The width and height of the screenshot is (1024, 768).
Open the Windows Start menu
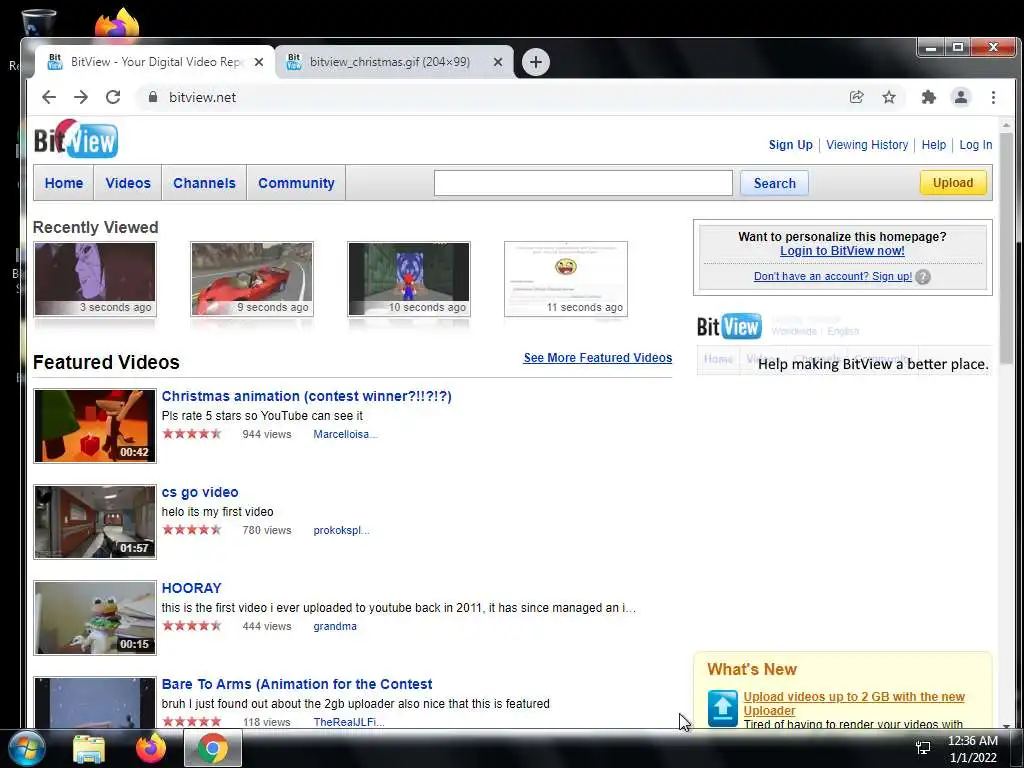[x=27, y=748]
